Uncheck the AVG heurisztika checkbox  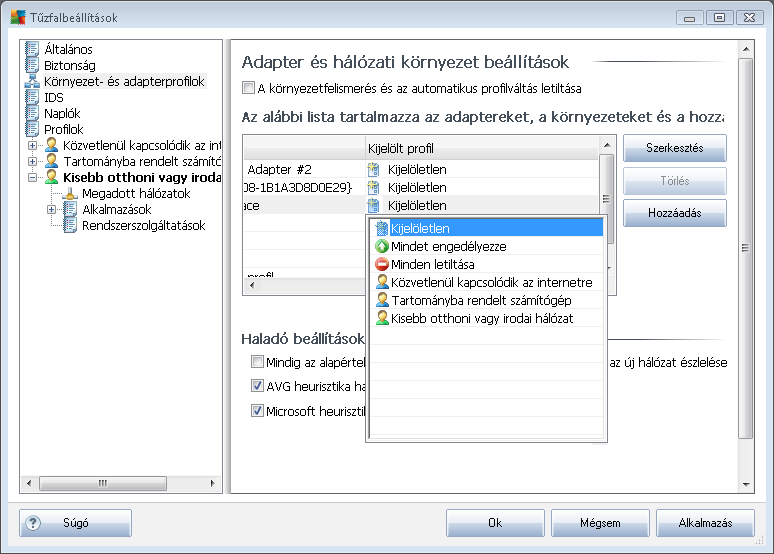point(257,386)
